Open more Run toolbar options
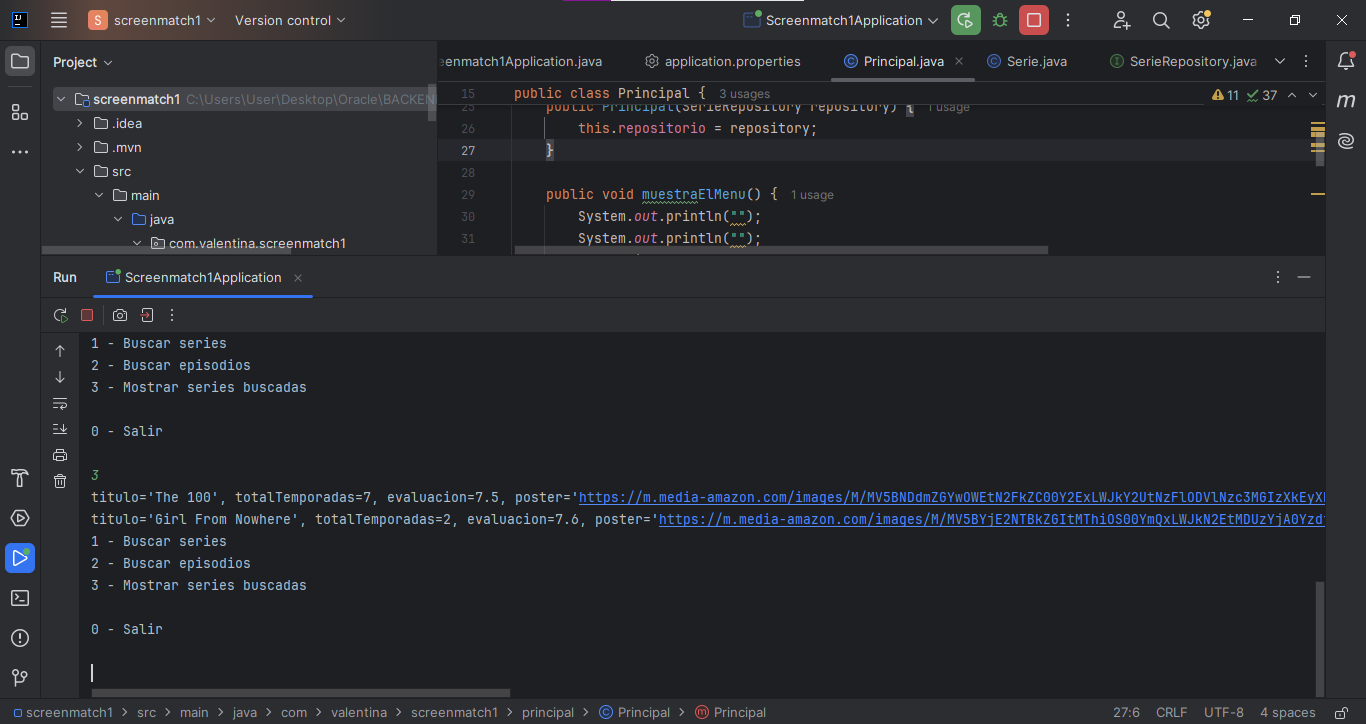This screenshot has width=1366, height=724. (x=172, y=315)
